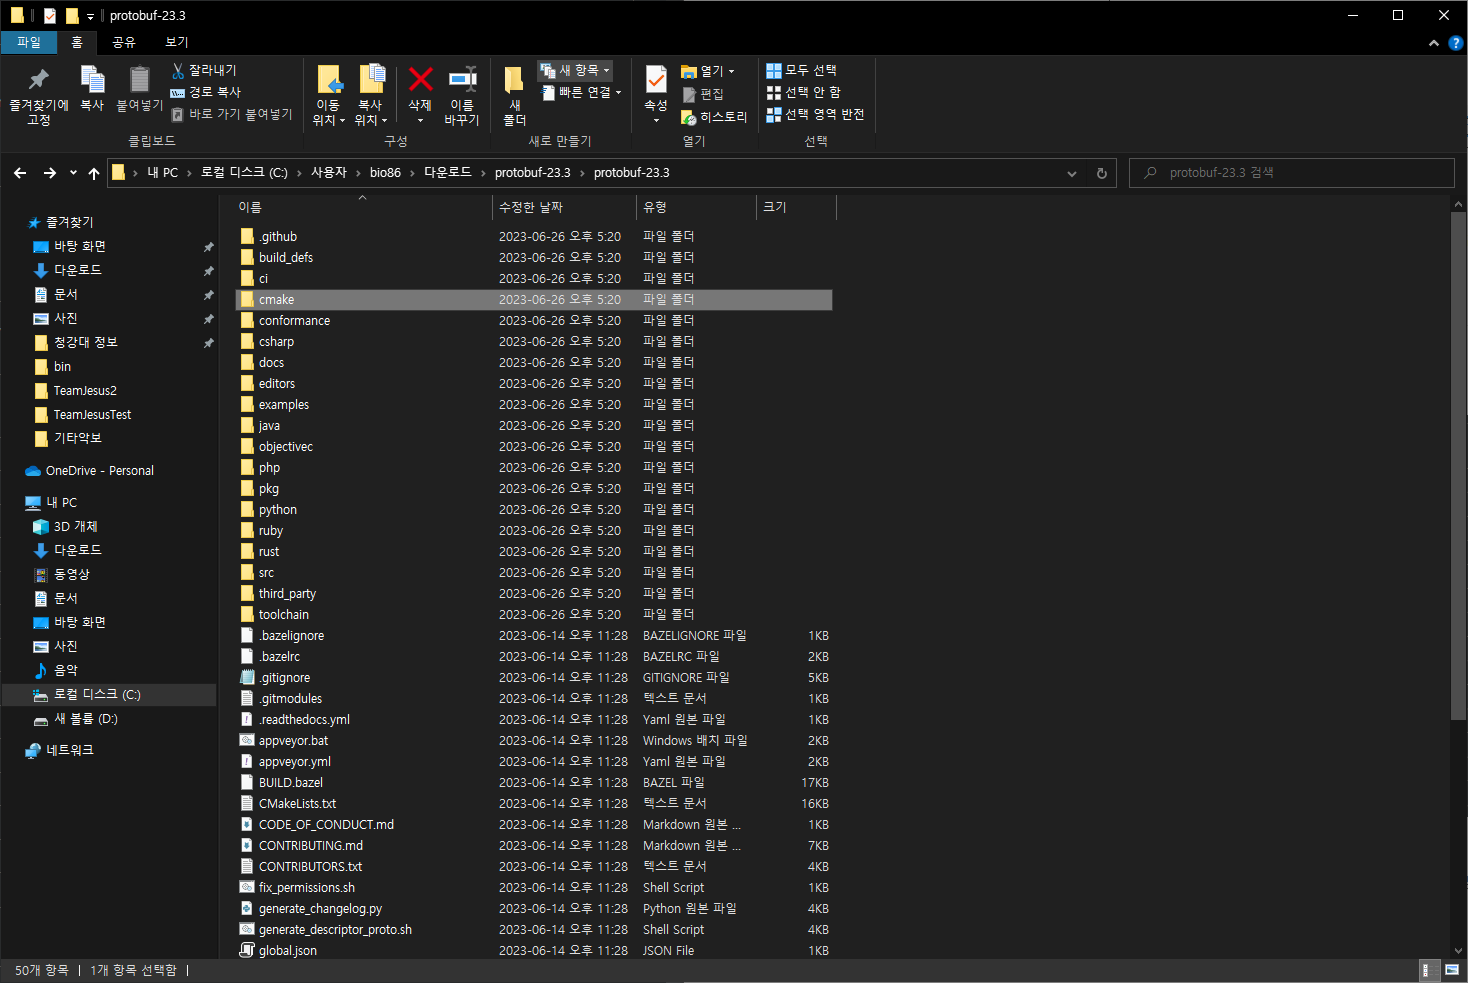Click 편집 edit button
The image size is (1468, 983).
point(703,94)
